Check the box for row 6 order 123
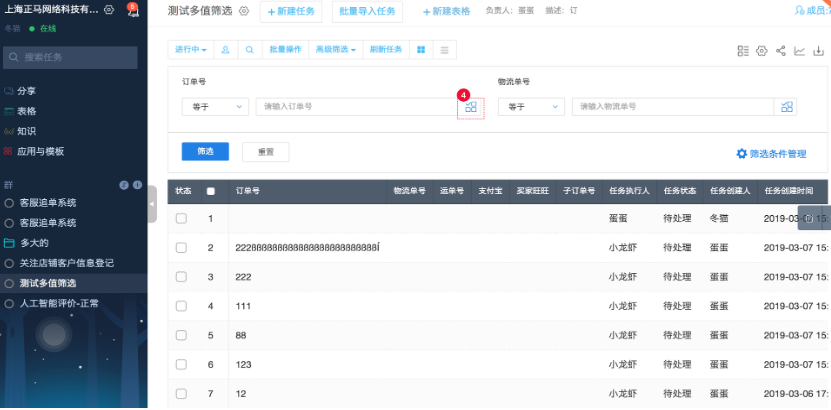This screenshot has width=831, height=410. pyautogui.click(x=181, y=364)
